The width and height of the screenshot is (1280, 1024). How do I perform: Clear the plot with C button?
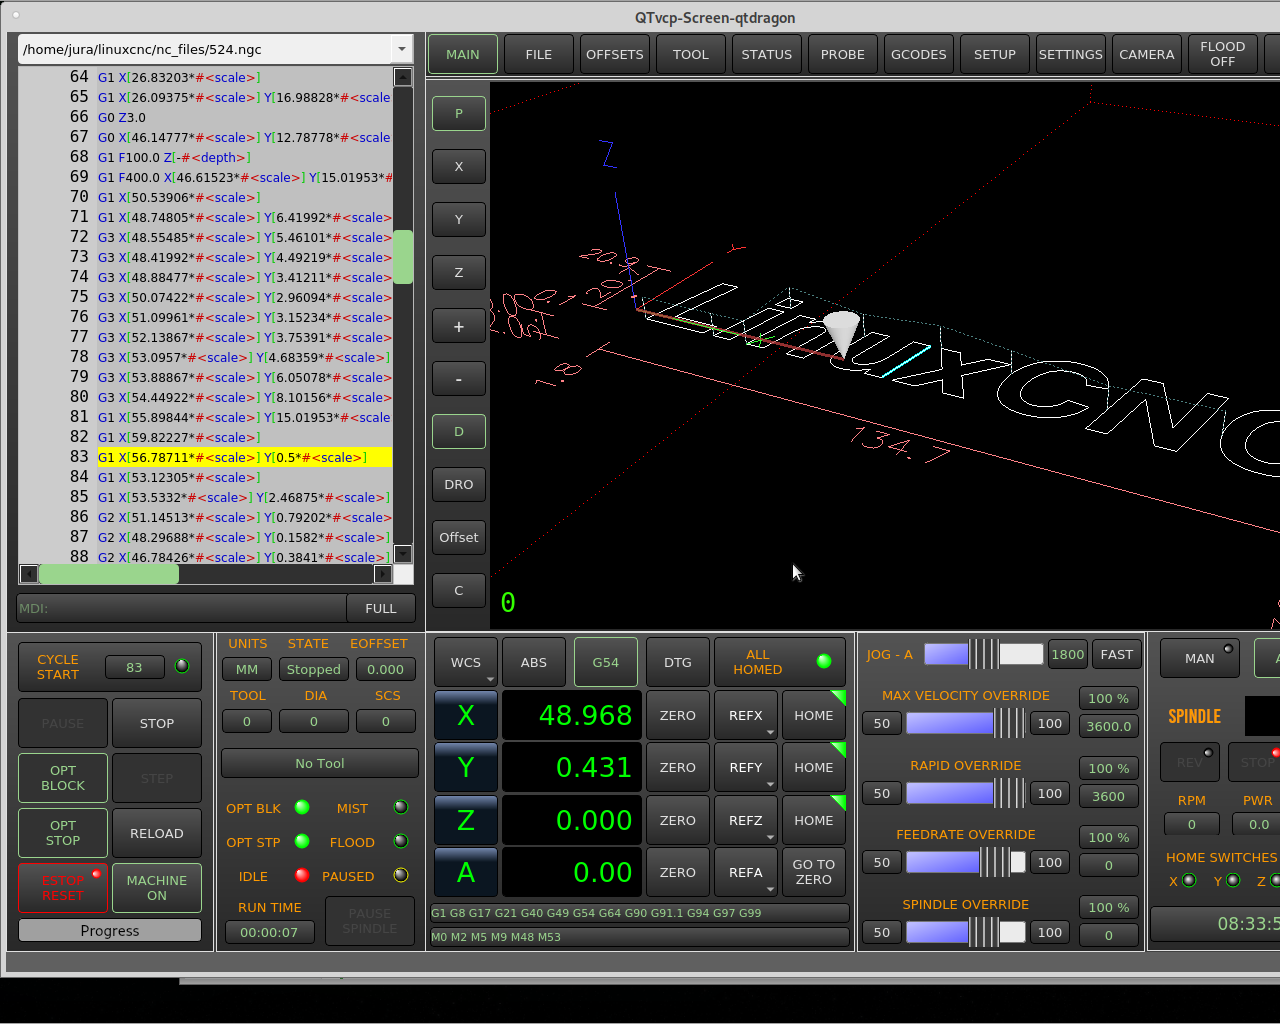459,590
